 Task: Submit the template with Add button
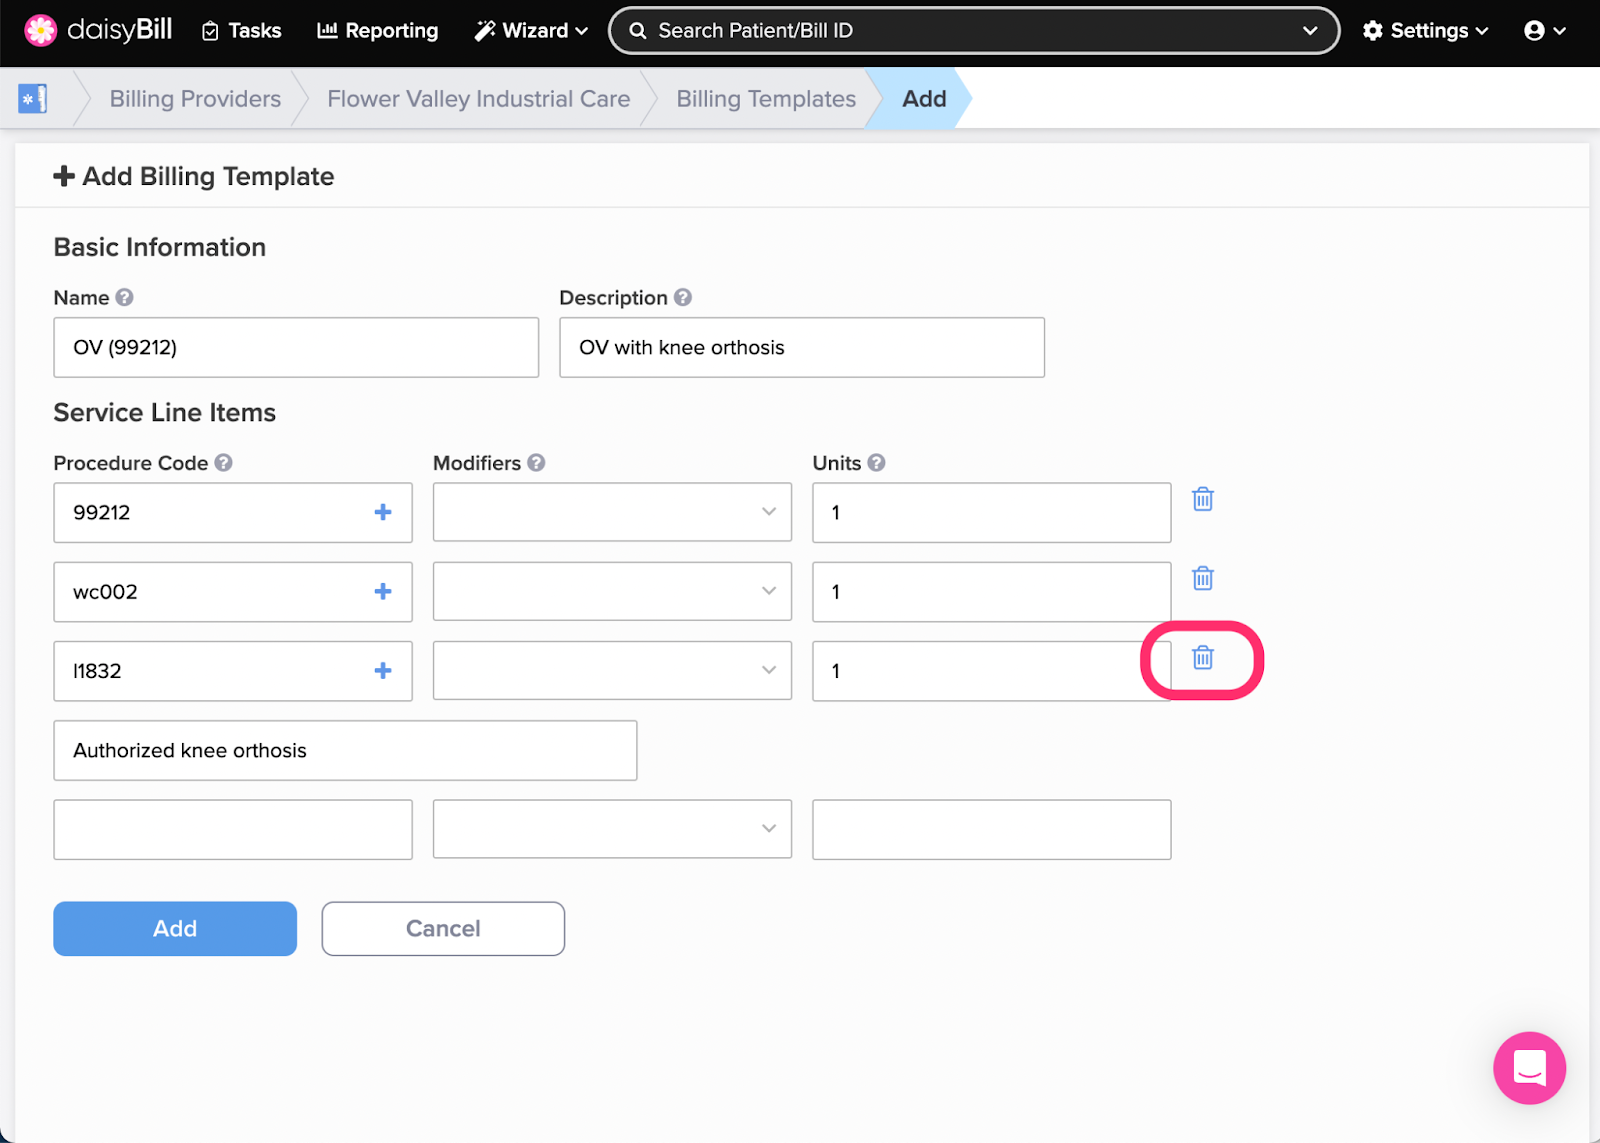coord(174,928)
